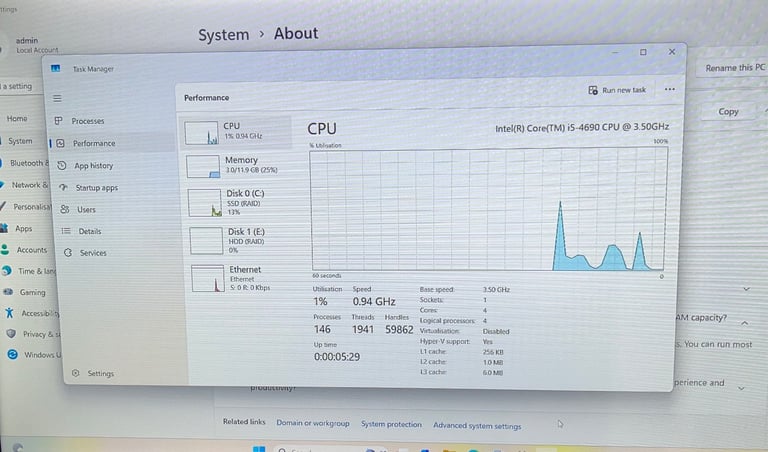The image size is (768, 452).
Task: Open Task Manager hamburger navigation menu
Action: click(x=57, y=98)
